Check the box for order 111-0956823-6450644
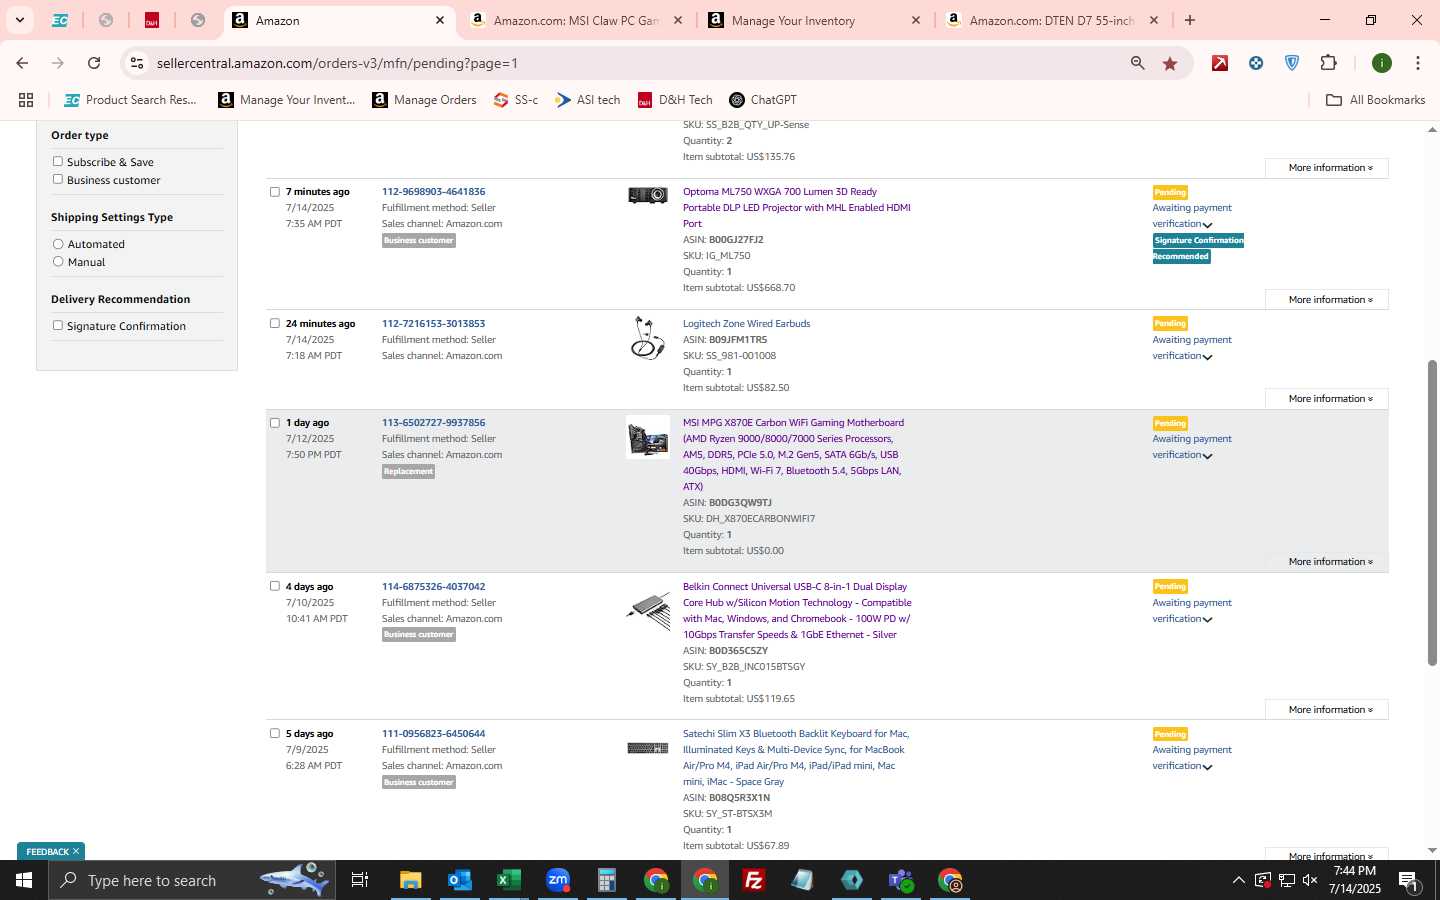The width and height of the screenshot is (1440, 900). [275, 733]
